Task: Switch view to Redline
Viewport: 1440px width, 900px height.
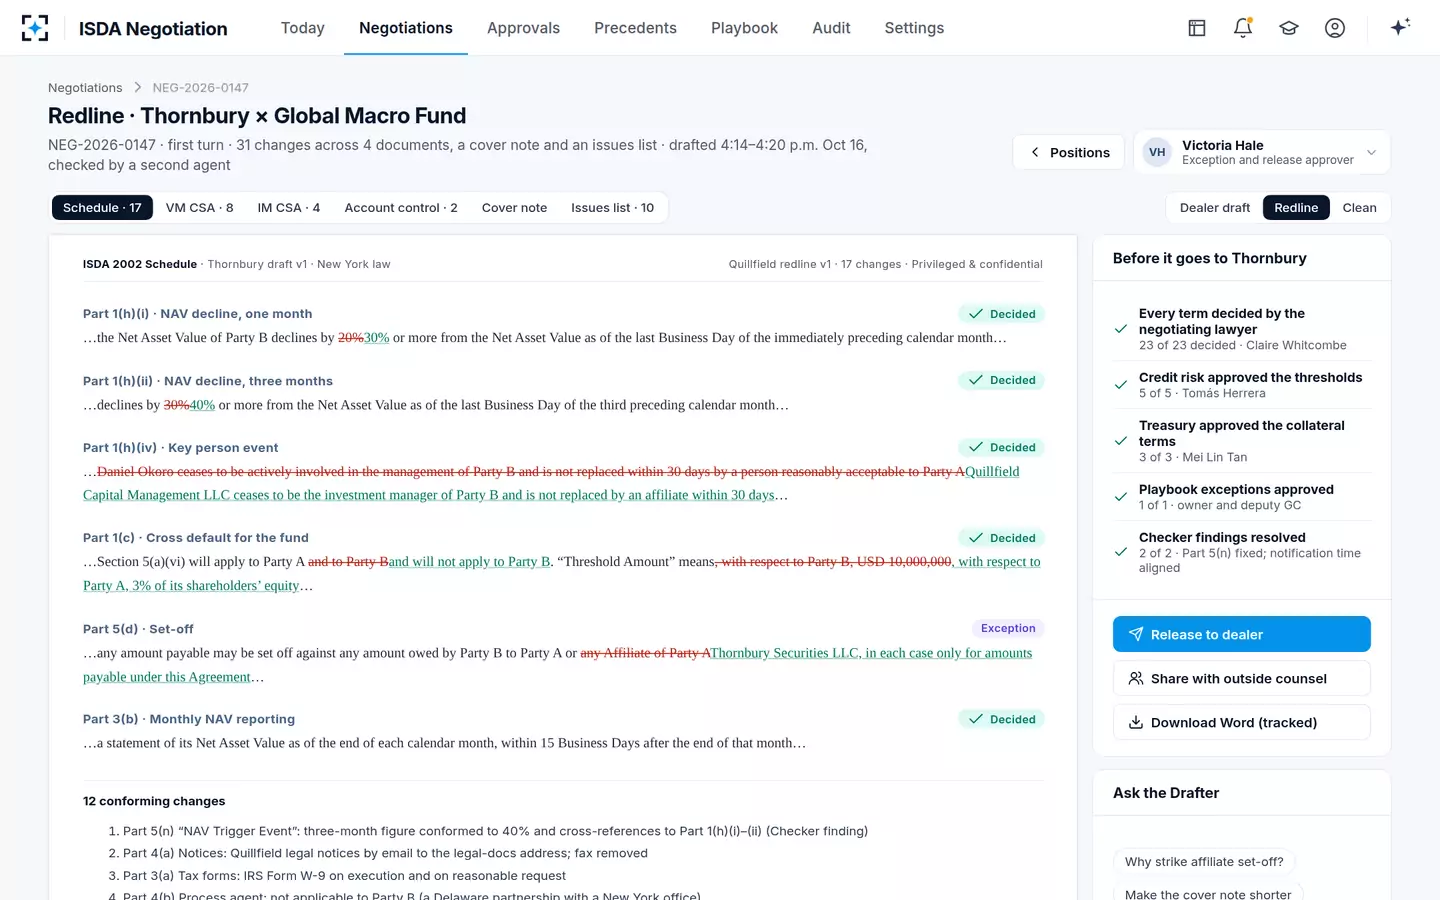Action: 1296,208
